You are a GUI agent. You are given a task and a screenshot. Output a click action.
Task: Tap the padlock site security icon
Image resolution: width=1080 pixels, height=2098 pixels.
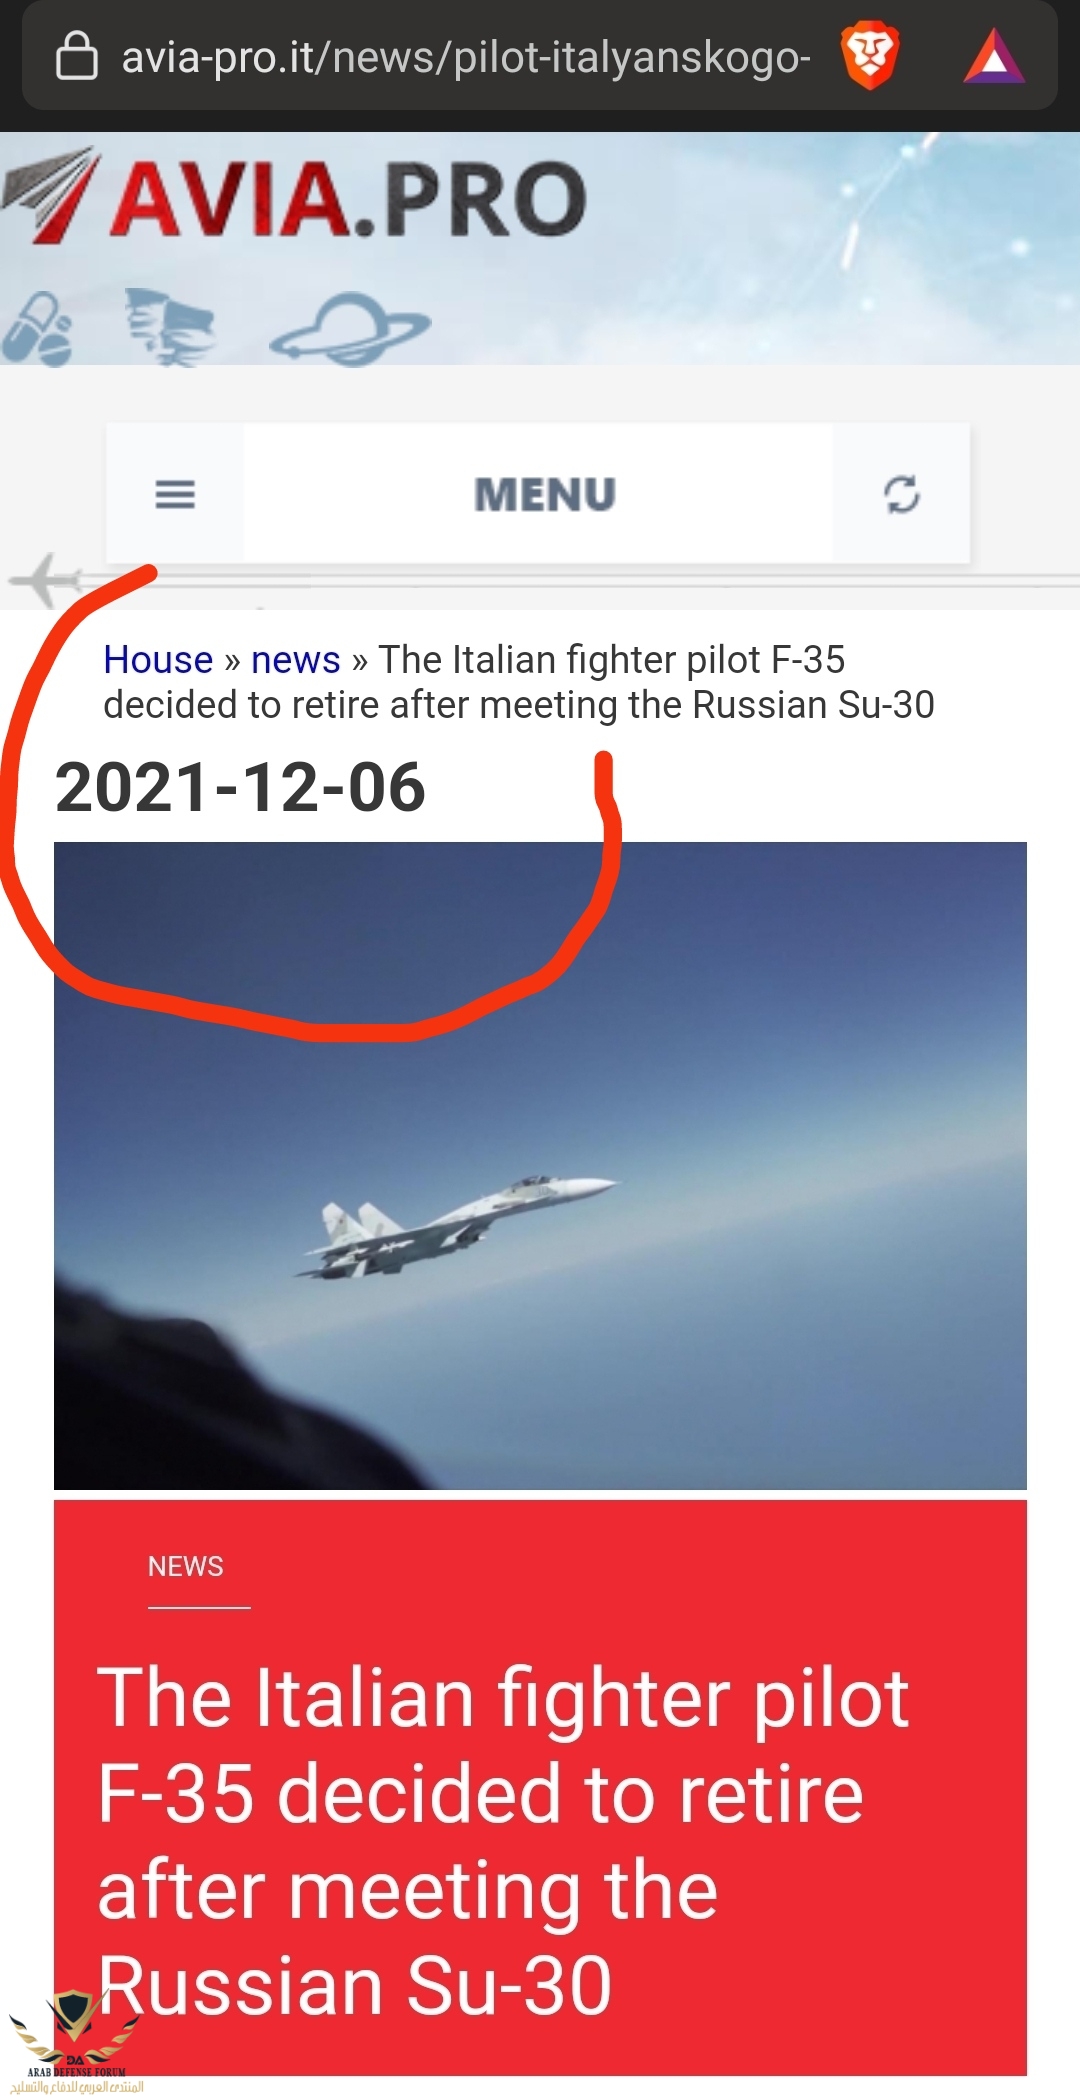(76, 55)
